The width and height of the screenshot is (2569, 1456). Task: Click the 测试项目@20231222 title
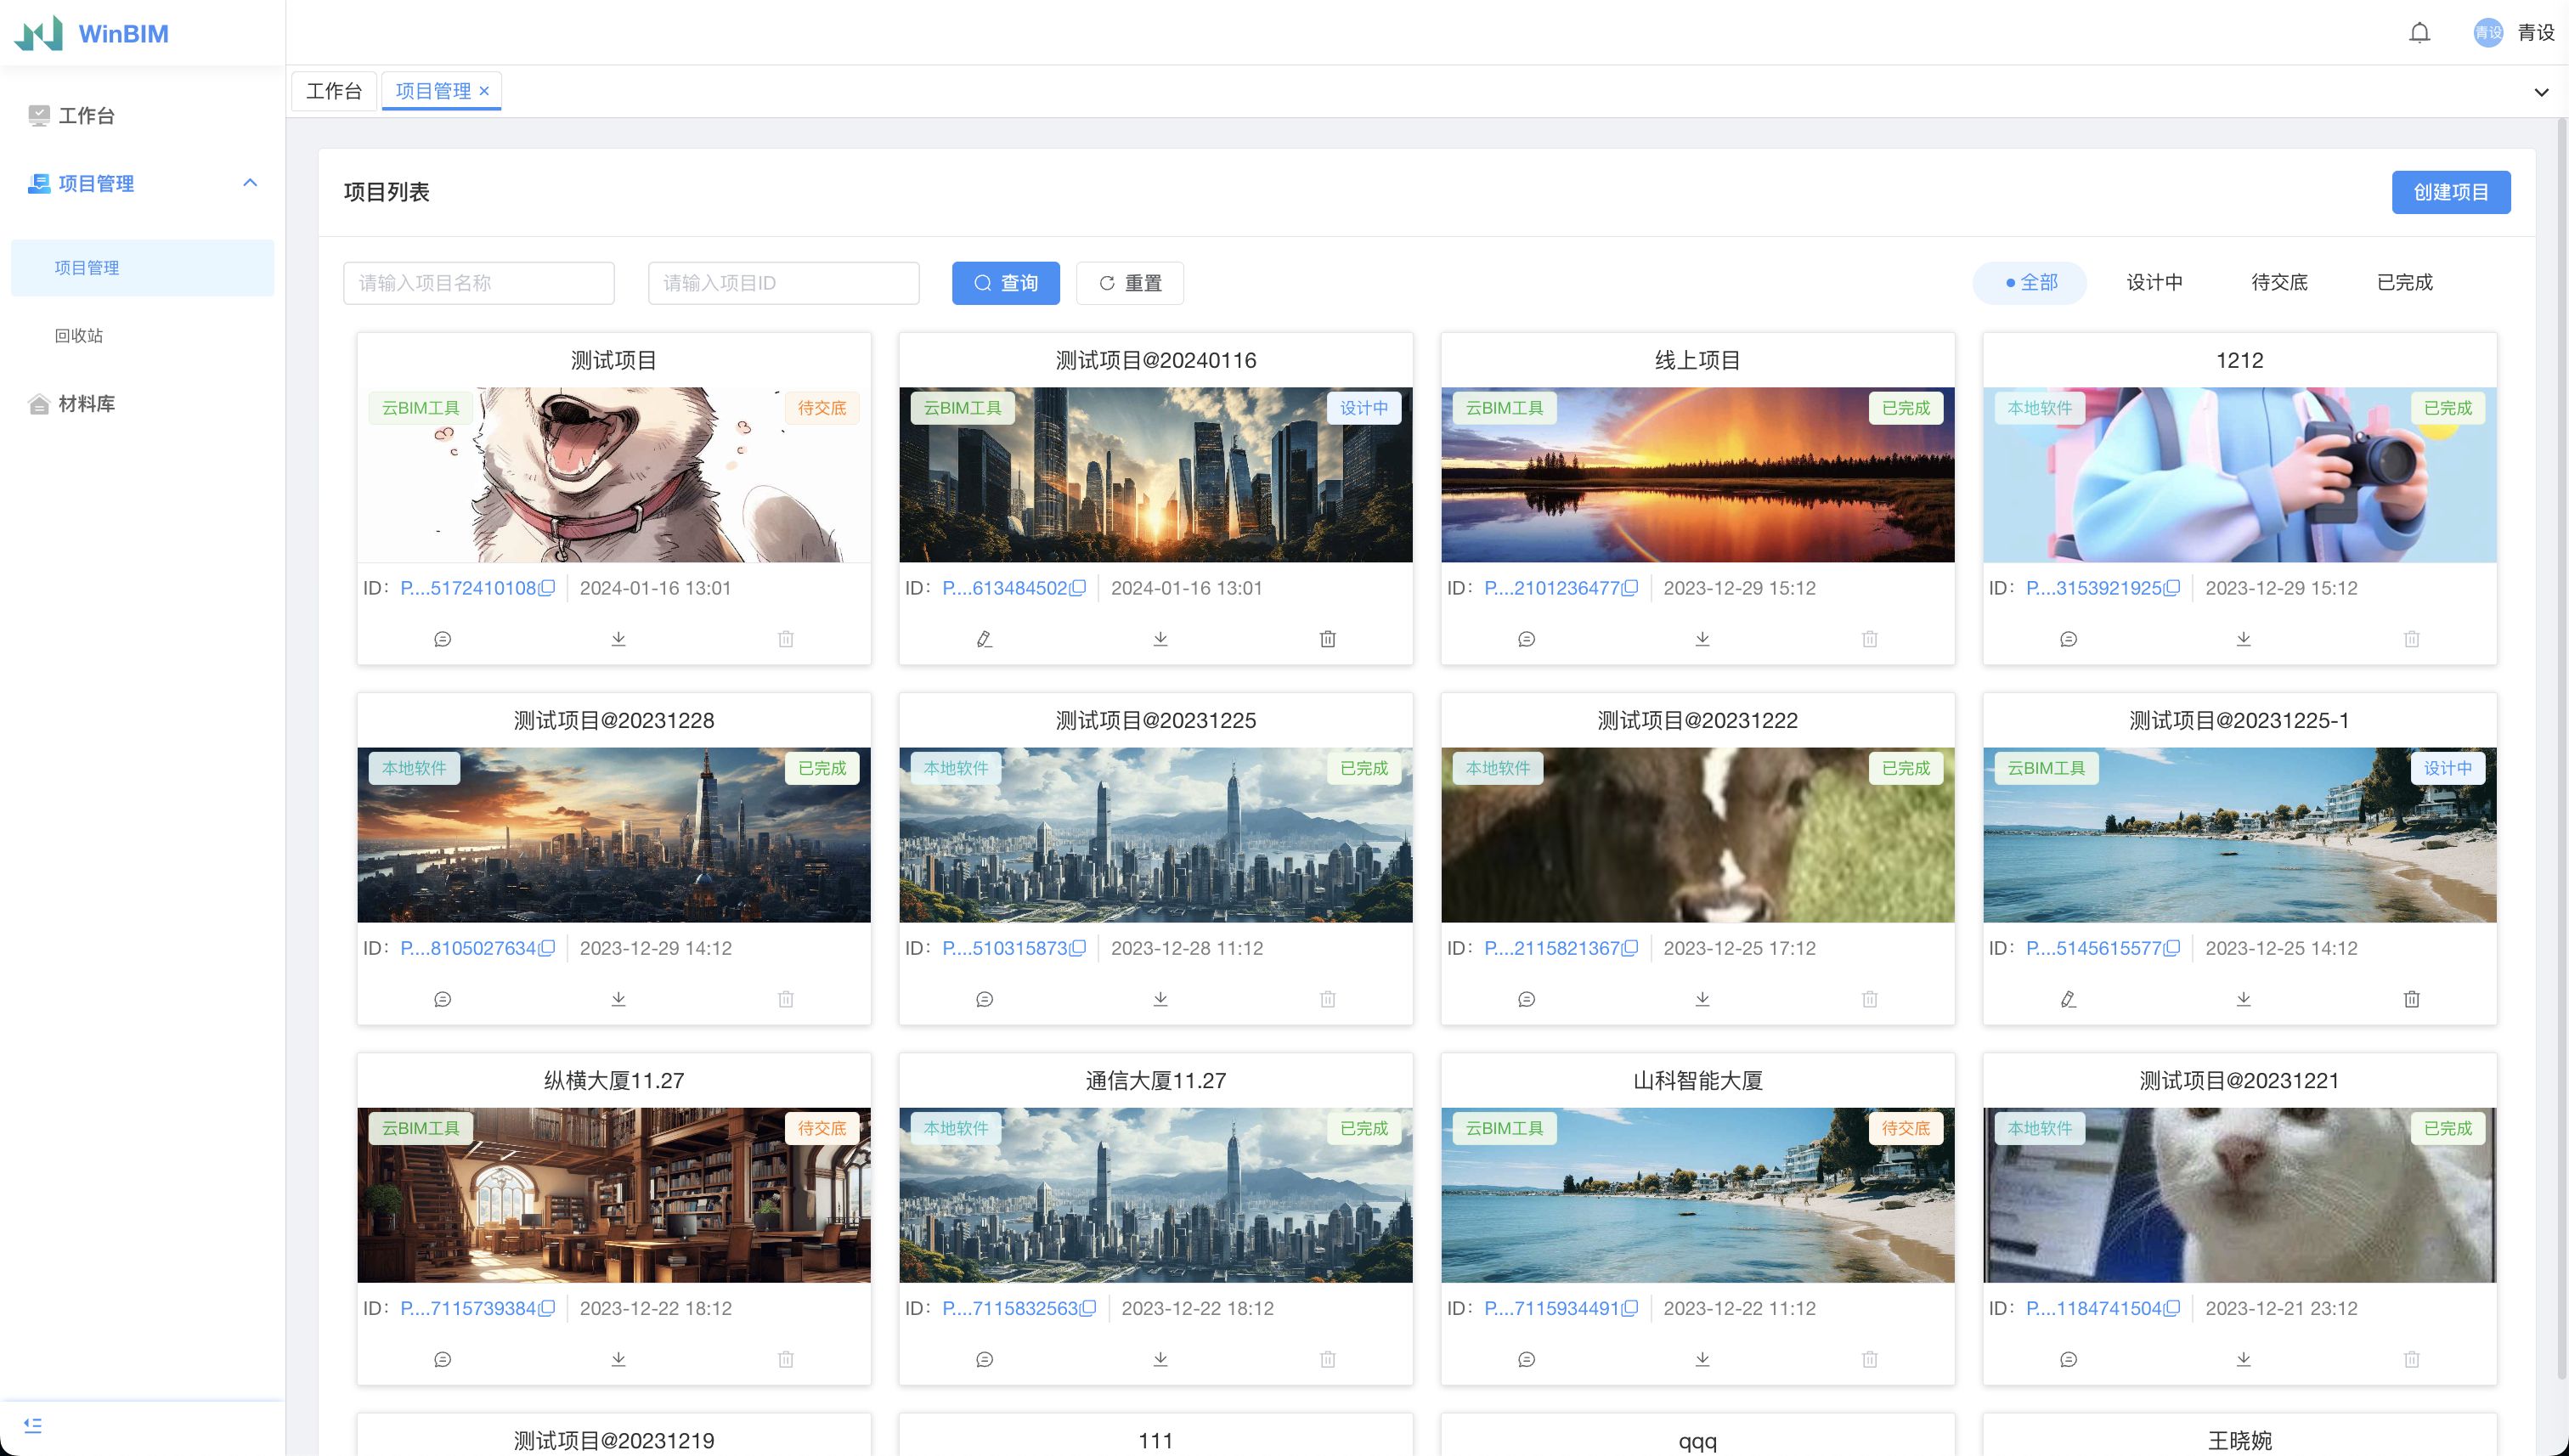click(x=1698, y=721)
